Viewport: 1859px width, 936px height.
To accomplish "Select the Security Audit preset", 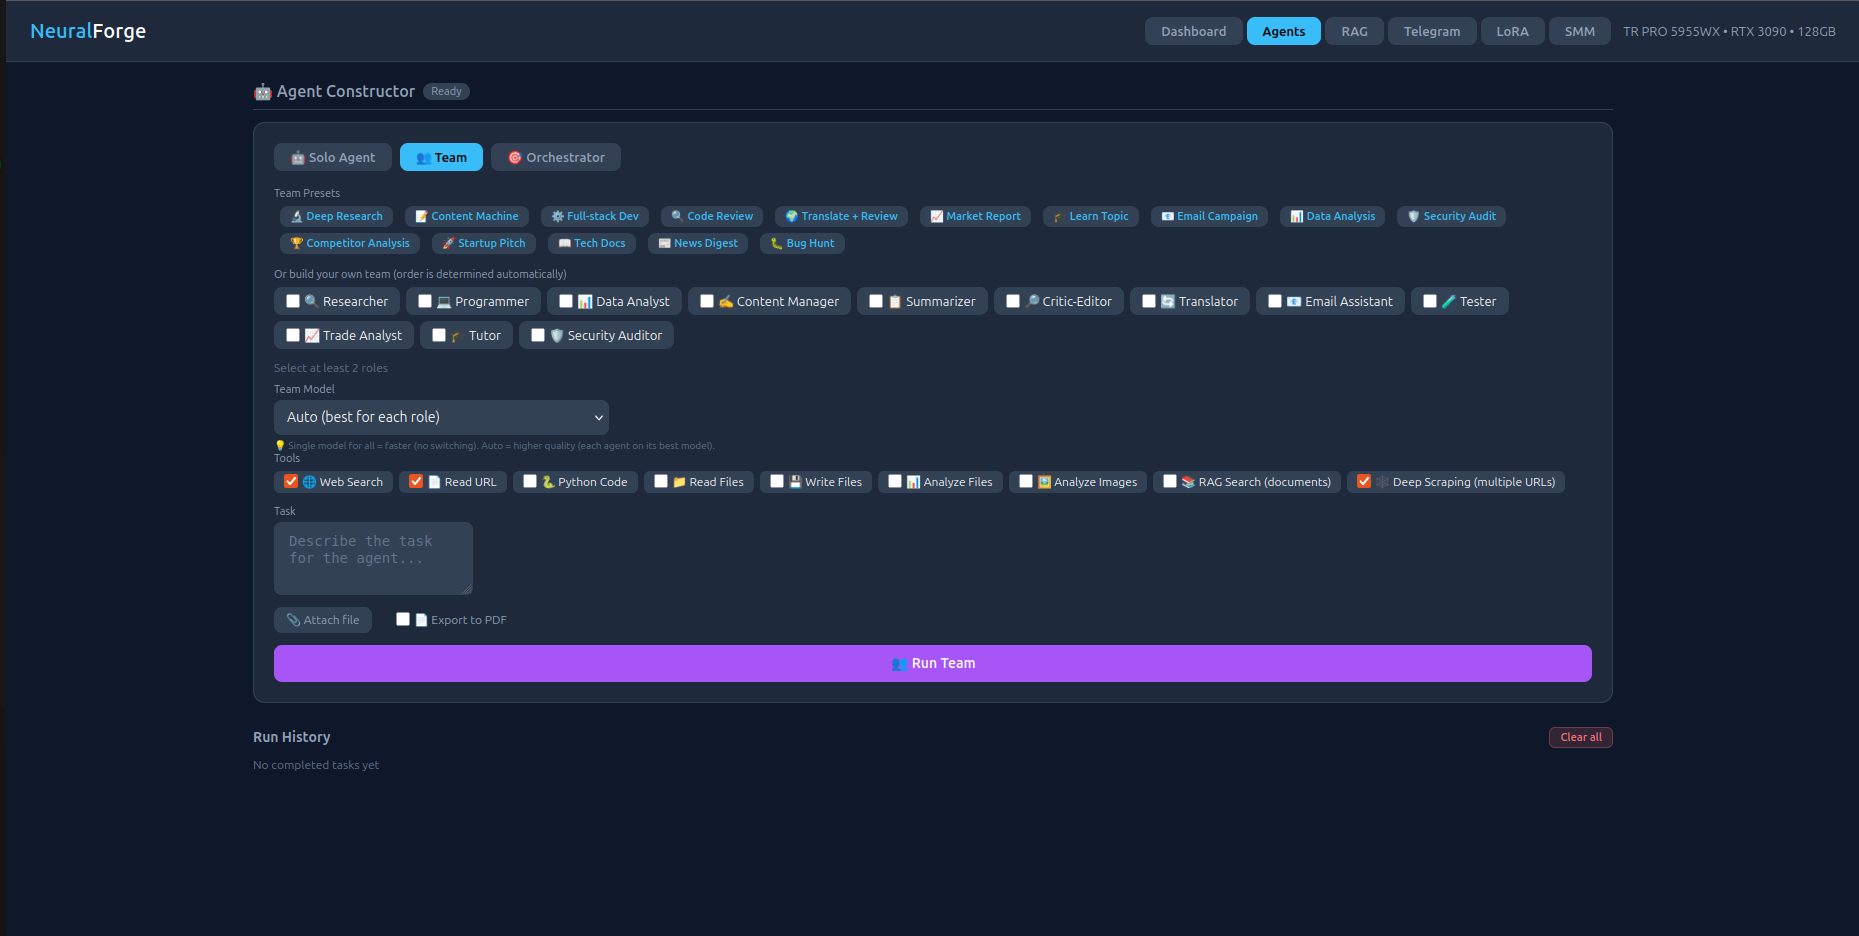I will click(x=1451, y=216).
